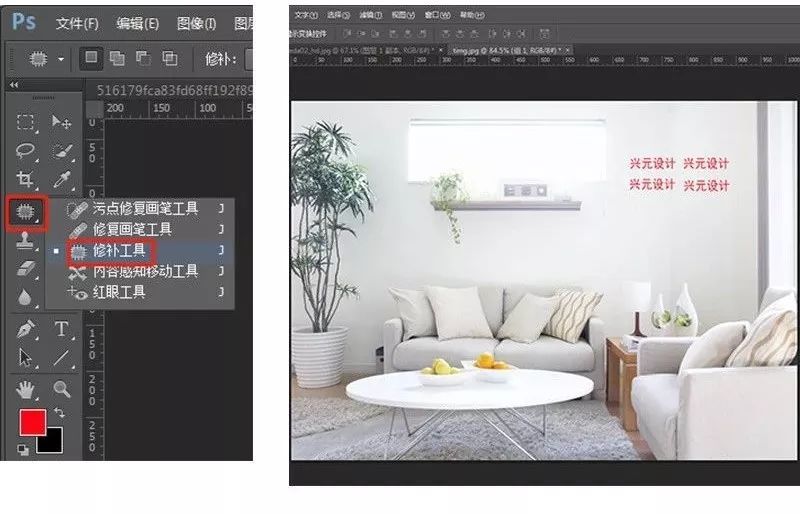
Task: Open the 窗口(W) menu in right window
Action: point(438,15)
